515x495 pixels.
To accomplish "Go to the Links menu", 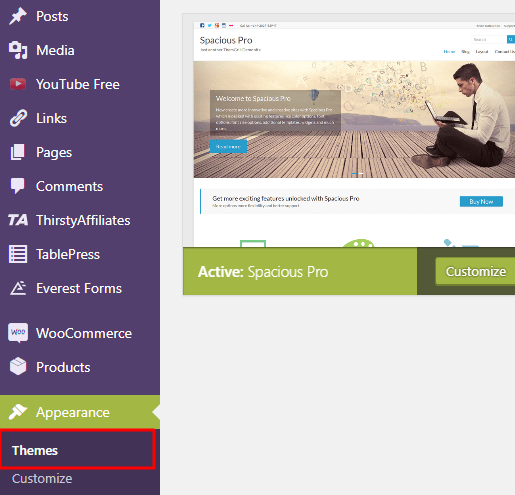I will (80, 118).
